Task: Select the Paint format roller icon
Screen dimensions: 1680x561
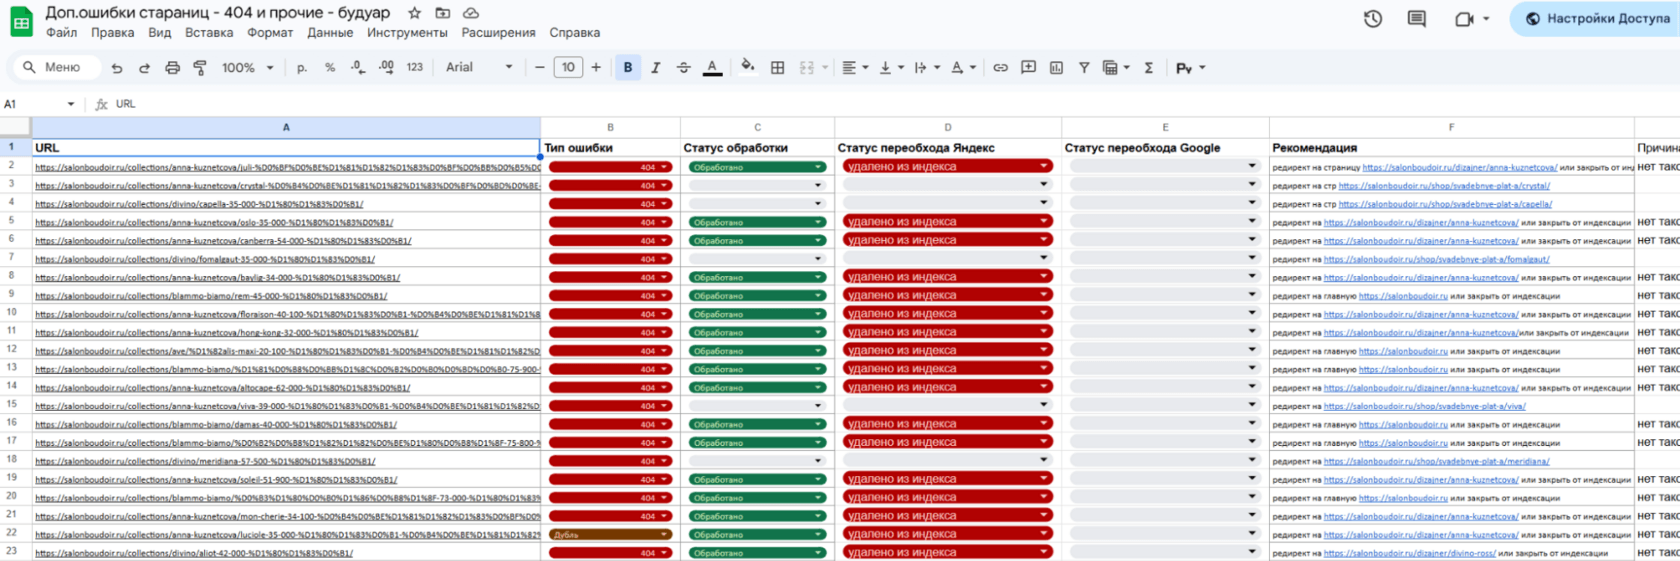Action: (x=200, y=68)
